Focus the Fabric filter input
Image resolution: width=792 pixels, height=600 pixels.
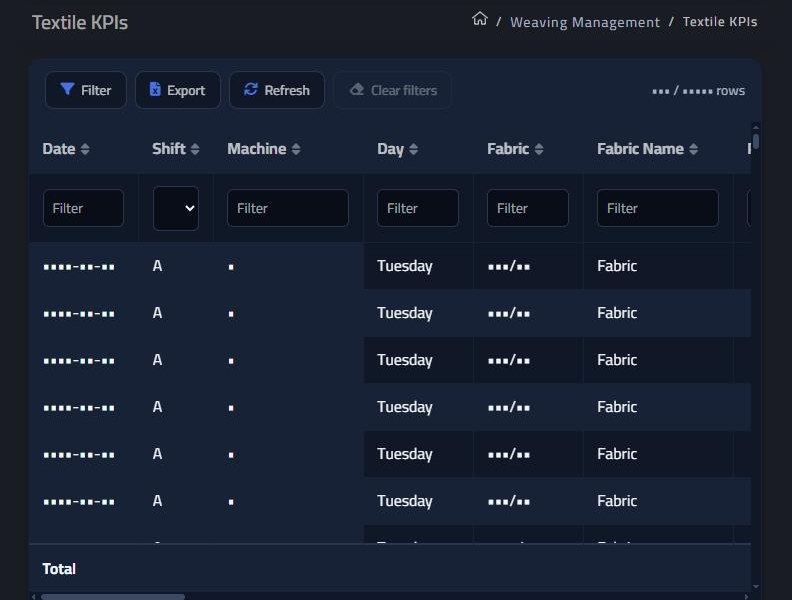528,208
